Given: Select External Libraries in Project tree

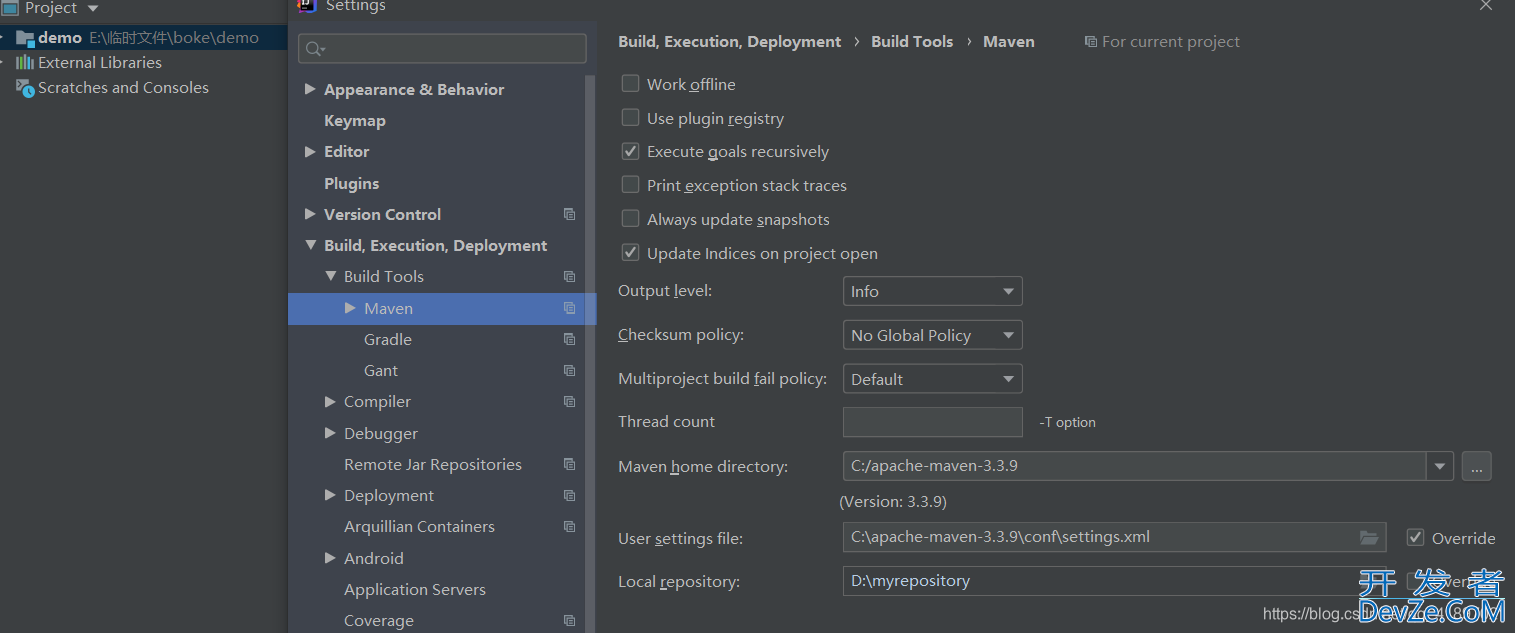Looking at the screenshot, I should 100,62.
